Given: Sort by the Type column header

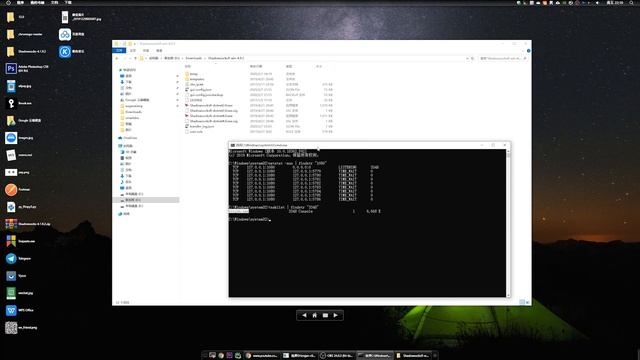Looking at the screenshot, I should coord(289,66).
